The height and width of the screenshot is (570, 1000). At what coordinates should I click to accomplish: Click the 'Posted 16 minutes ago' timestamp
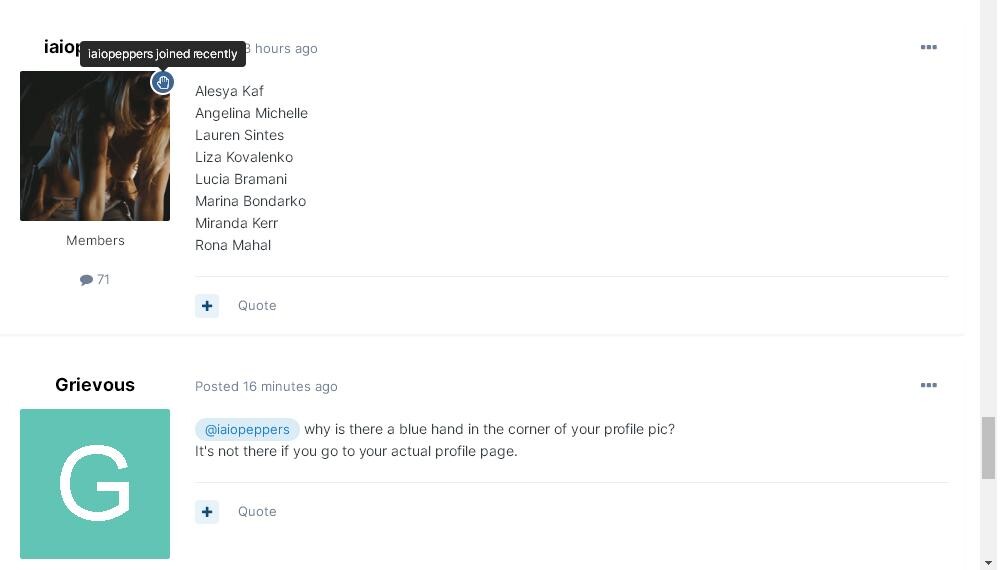pyautogui.click(x=266, y=386)
